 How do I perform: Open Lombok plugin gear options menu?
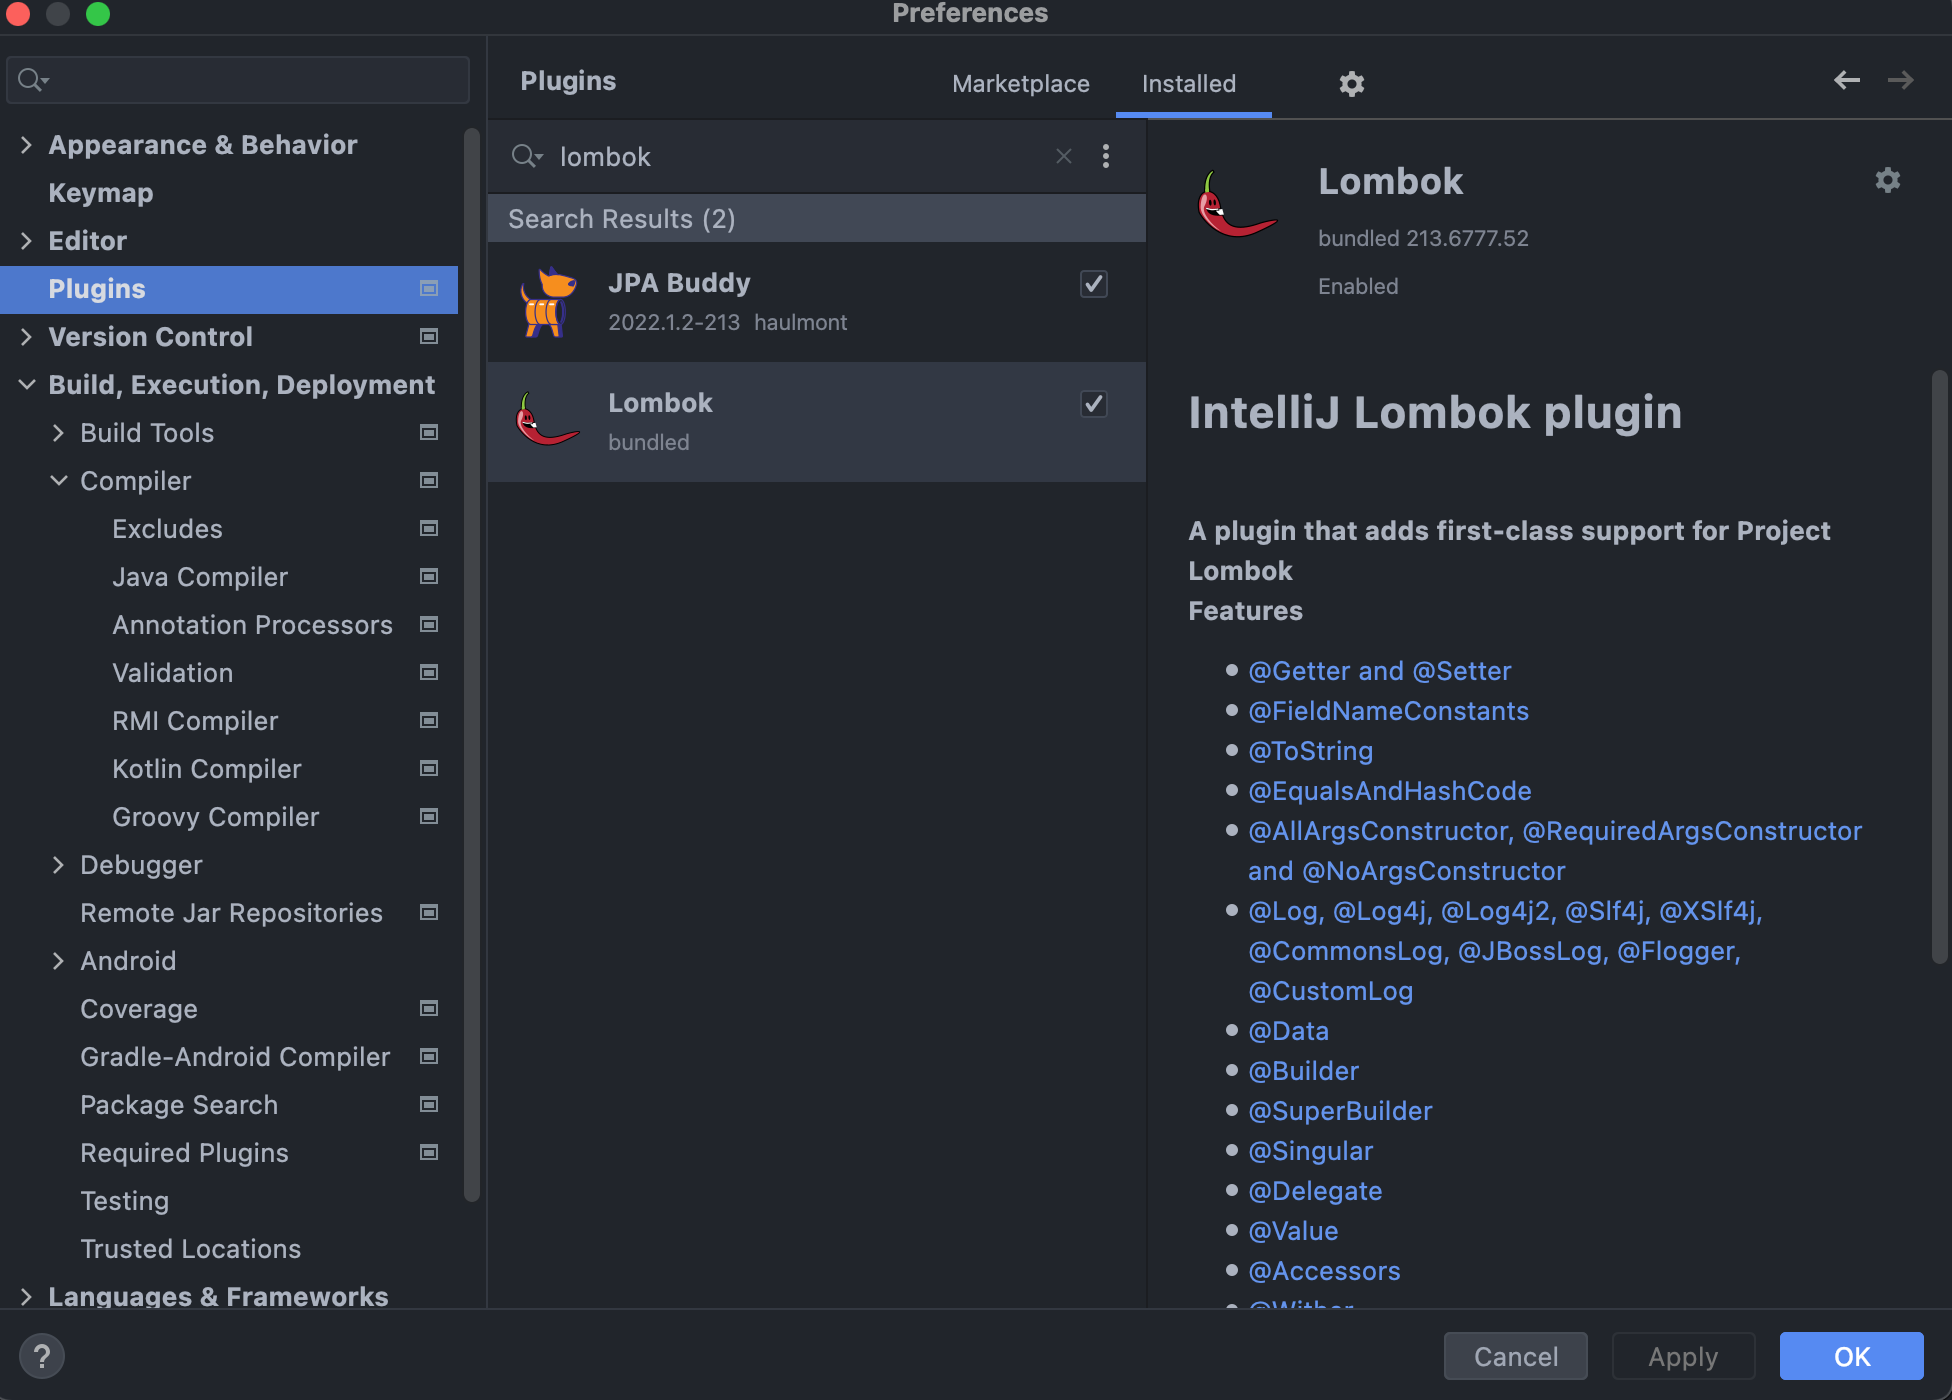coord(1887,180)
